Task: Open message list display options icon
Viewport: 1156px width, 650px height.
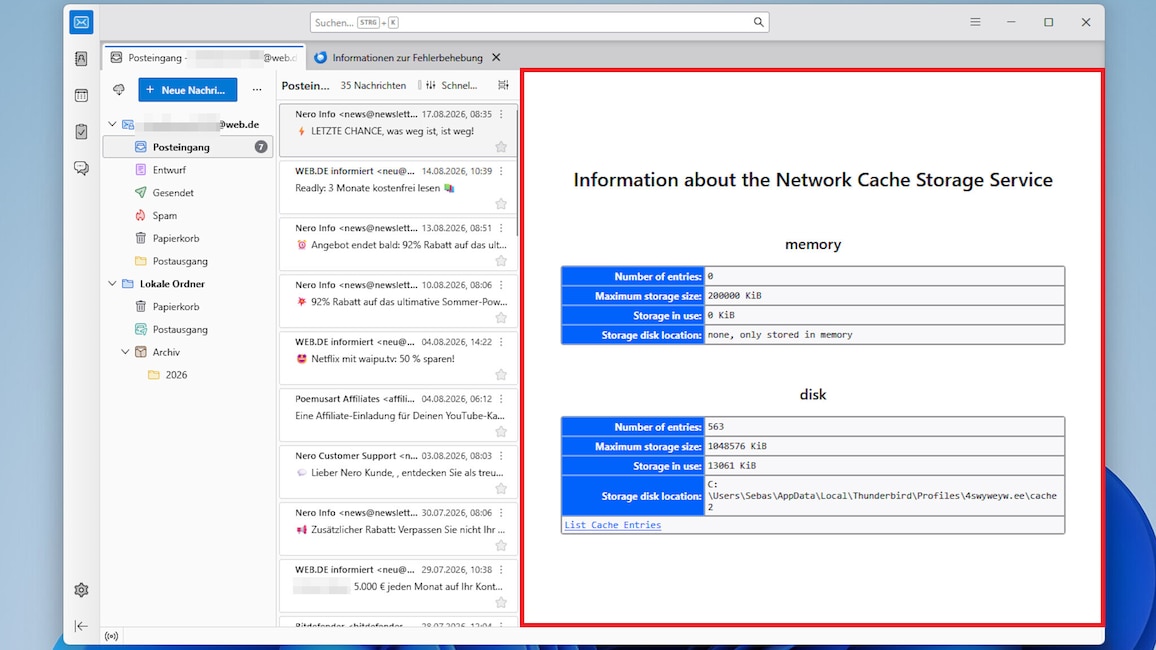Action: coord(503,85)
